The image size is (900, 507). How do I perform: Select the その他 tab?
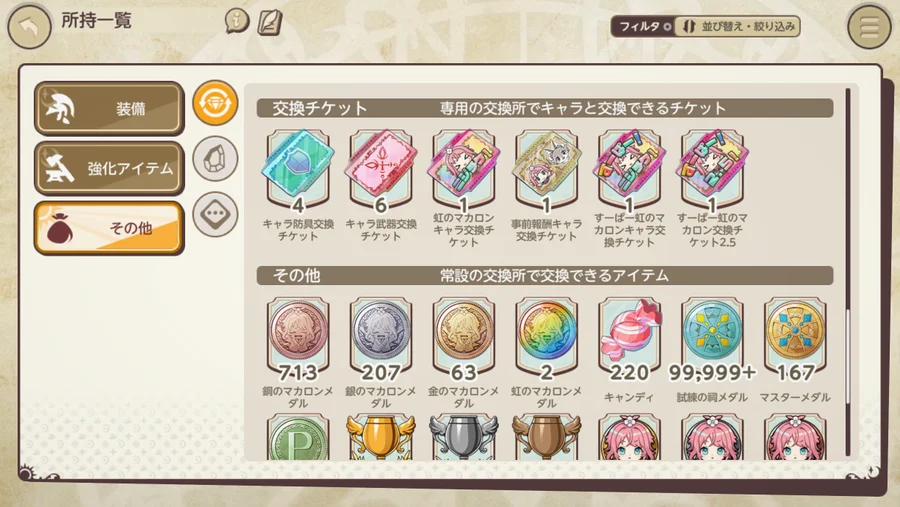109,228
